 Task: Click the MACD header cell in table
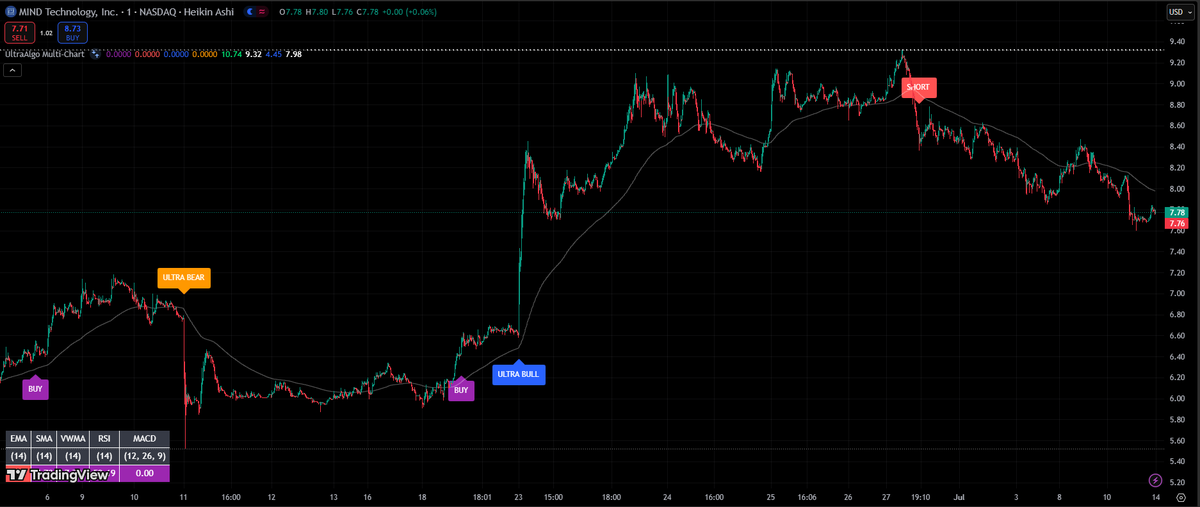click(x=144, y=438)
